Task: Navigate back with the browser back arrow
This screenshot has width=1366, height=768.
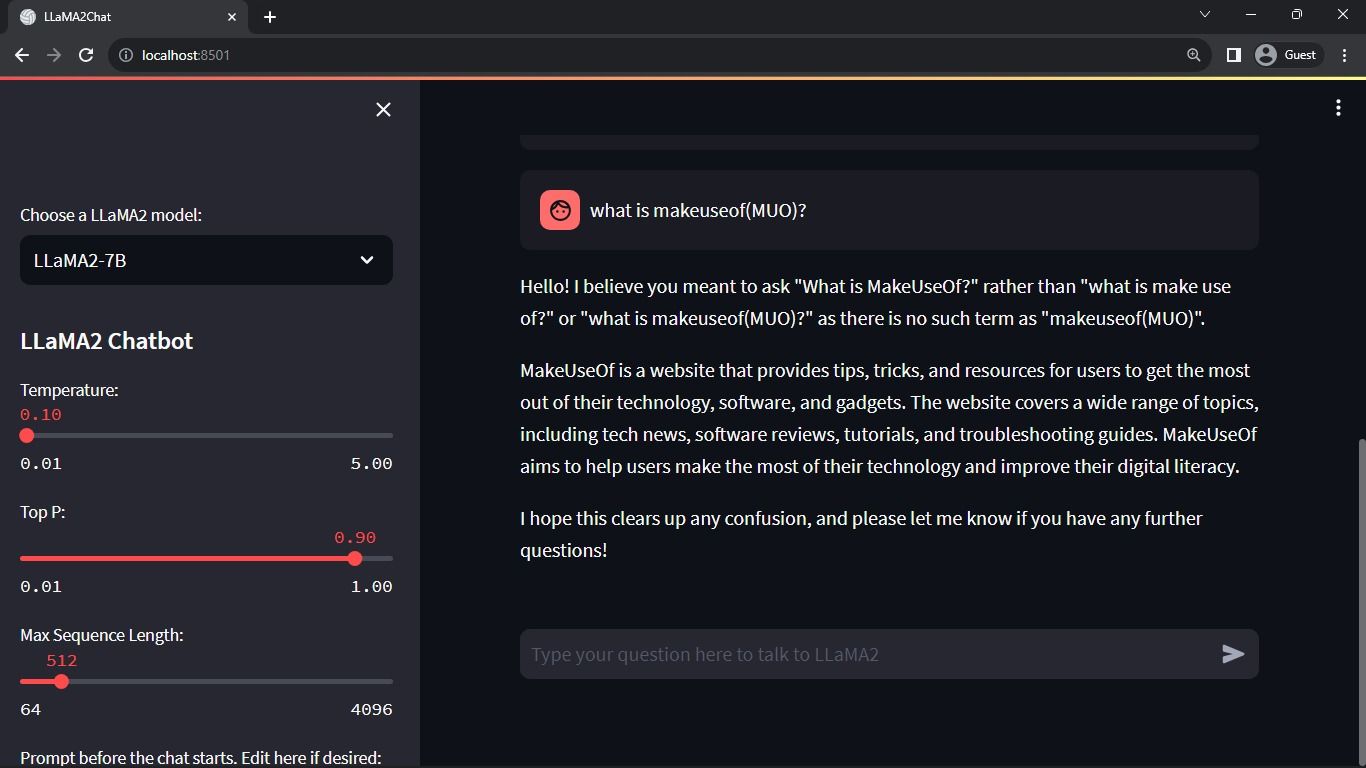Action: coord(22,55)
